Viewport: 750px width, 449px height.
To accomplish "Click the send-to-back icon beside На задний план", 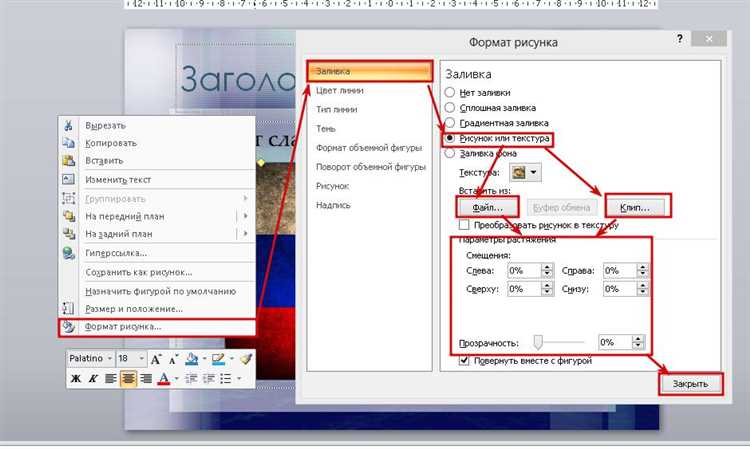I will (69, 234).
